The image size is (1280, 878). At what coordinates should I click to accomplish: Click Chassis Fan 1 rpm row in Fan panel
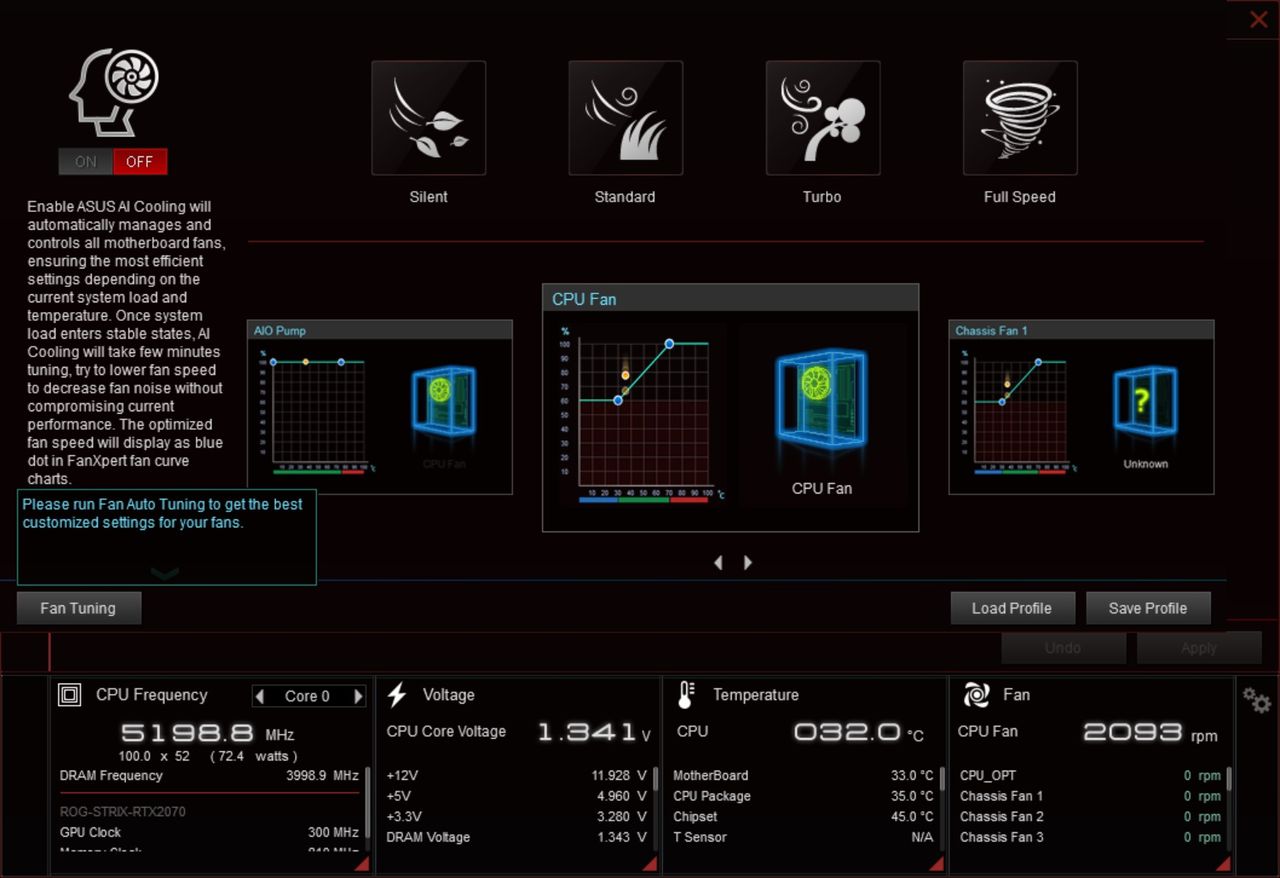pos(1090,796)
